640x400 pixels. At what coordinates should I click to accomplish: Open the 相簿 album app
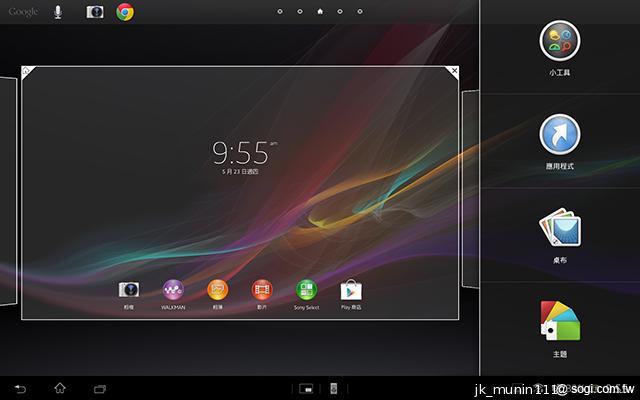(x=218, y=295)
